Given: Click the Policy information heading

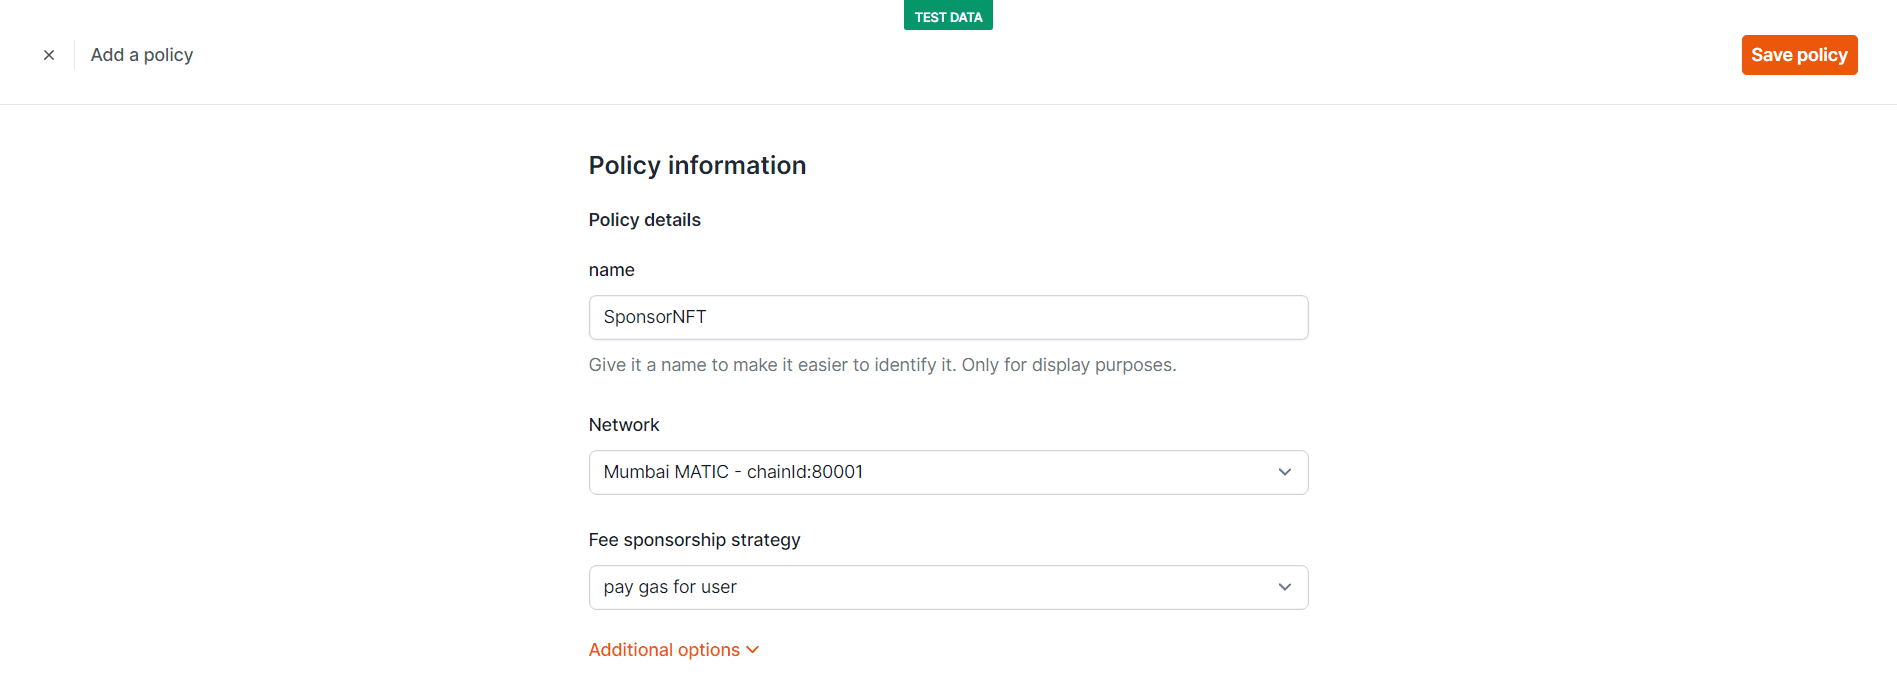Looking at the screenshot, I should click(x=697, y=165).
